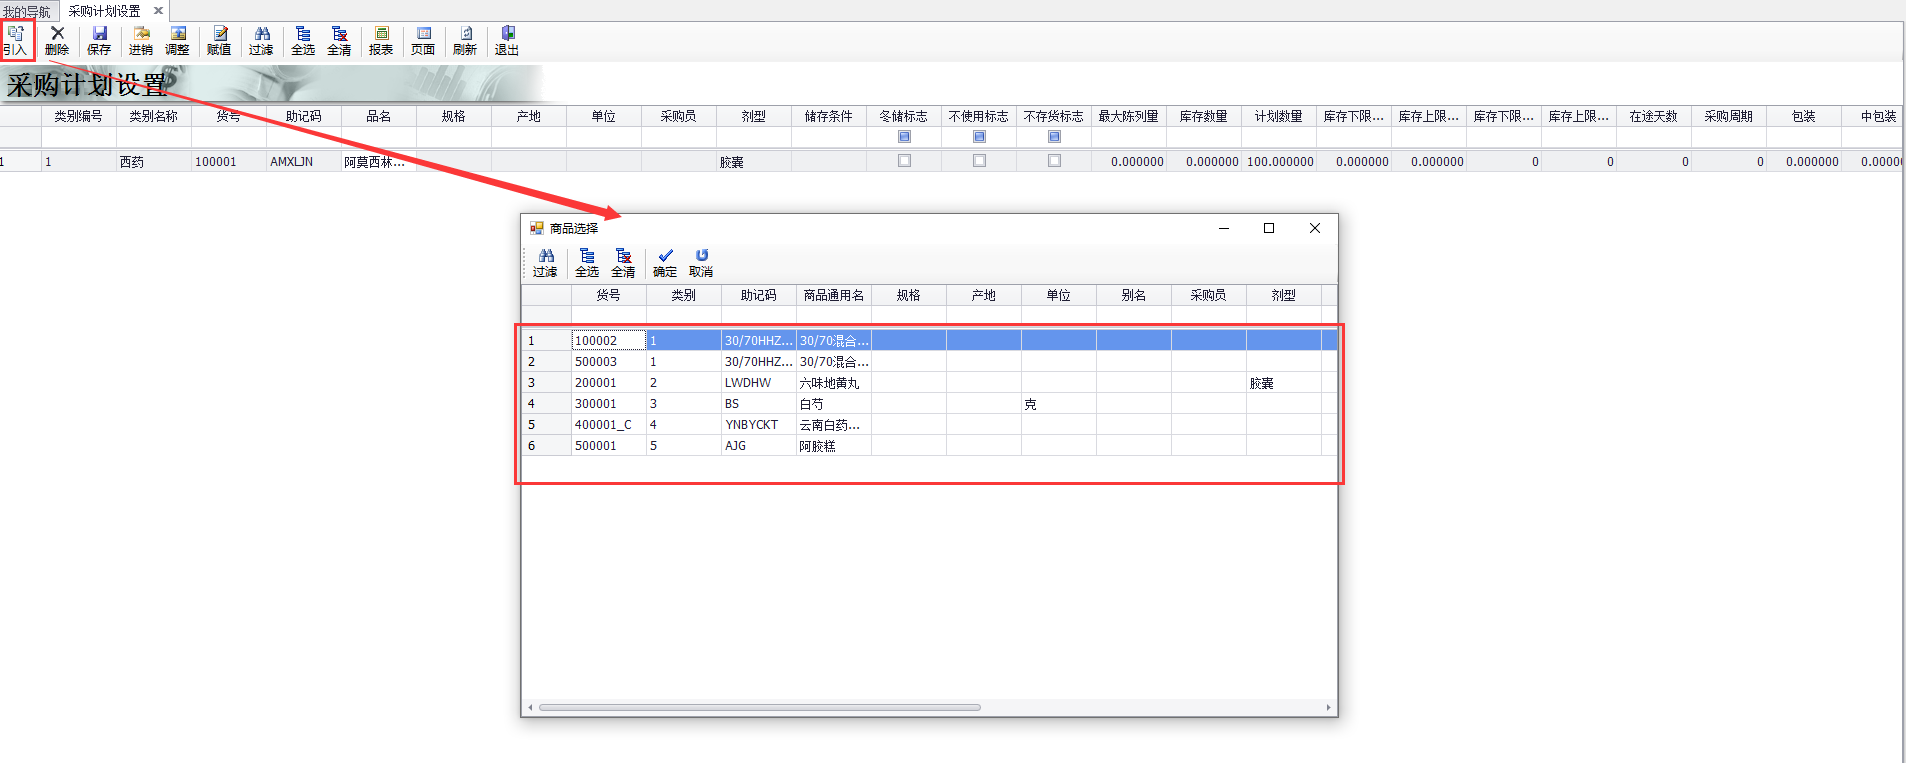Click the 调整 adjust toolbar icon
The image size is (1906, 763).
coord(177,41)
